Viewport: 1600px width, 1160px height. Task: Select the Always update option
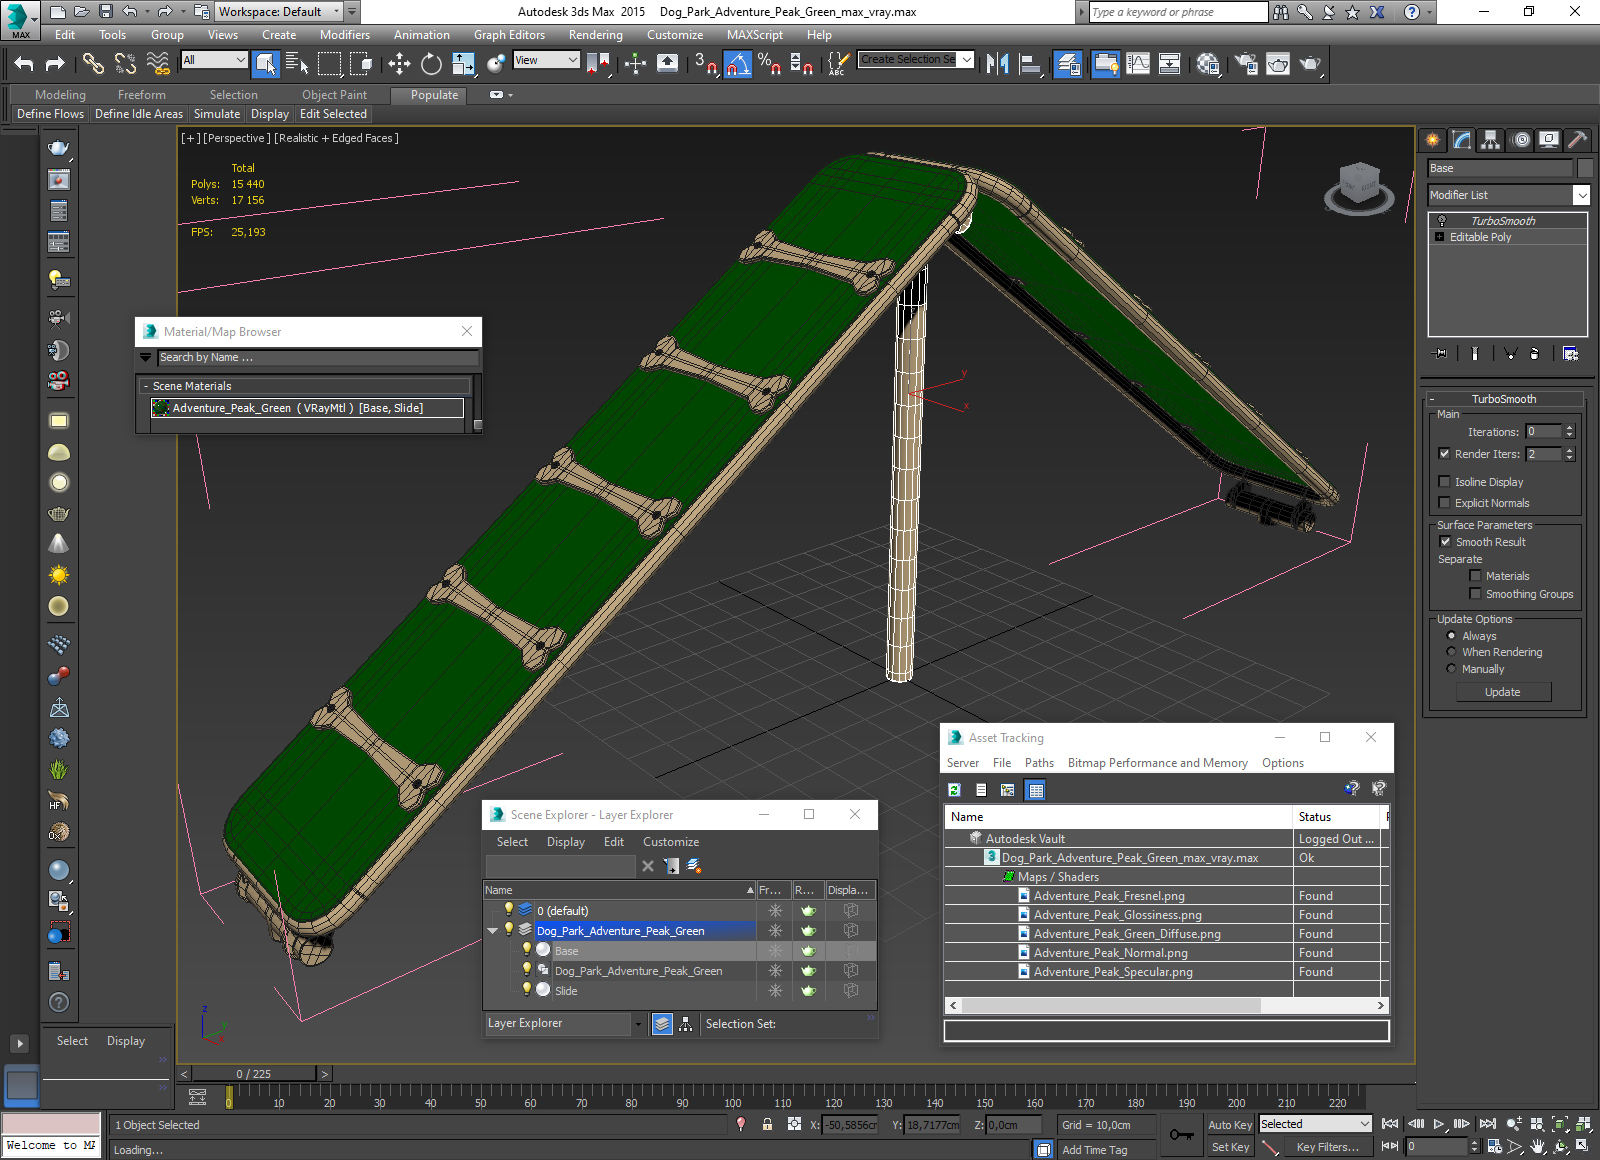point(1451,636)
